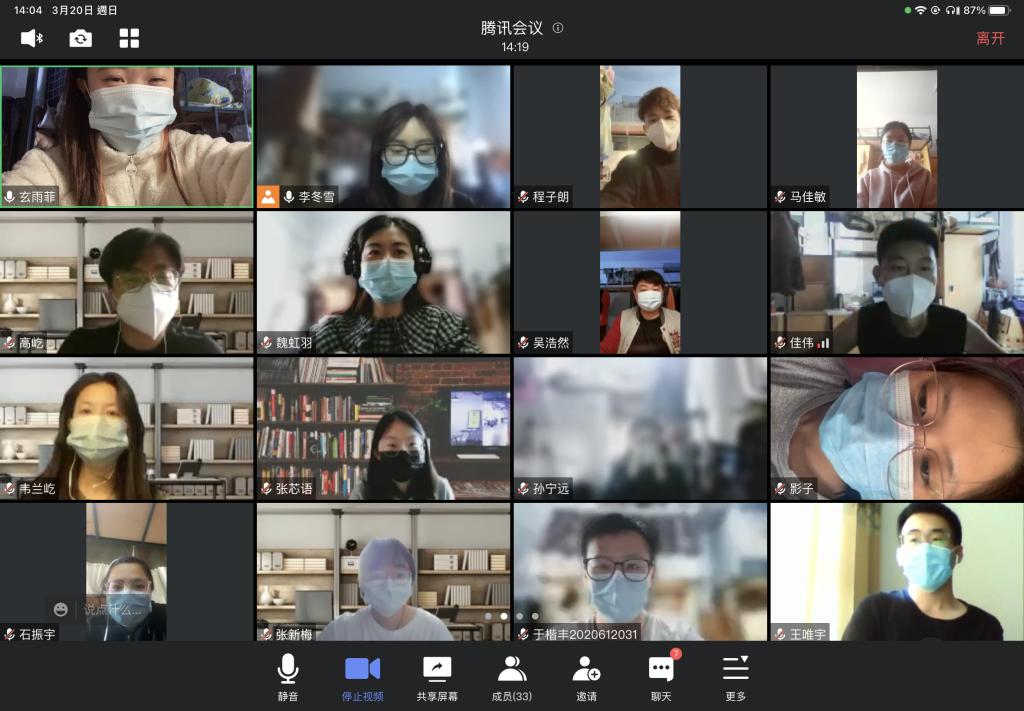Click the emoji reaction smiley icon
1024x711 pixels.
coord(61,609)
